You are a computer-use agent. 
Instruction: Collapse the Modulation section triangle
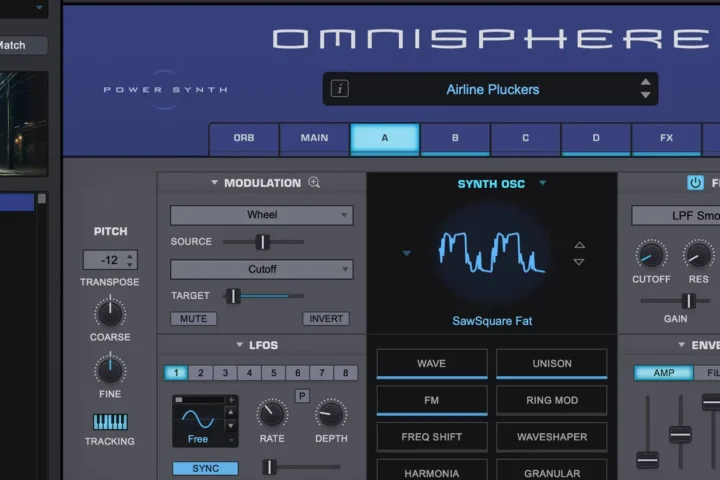[x=214, y=182]
